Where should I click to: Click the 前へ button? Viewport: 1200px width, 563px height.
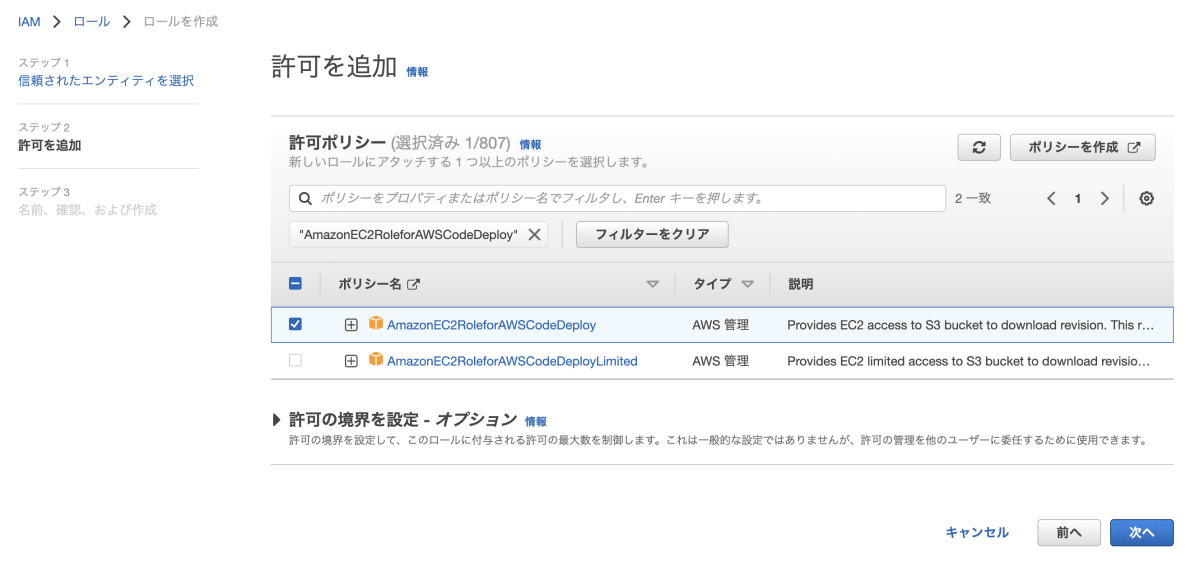[1069, 532]
